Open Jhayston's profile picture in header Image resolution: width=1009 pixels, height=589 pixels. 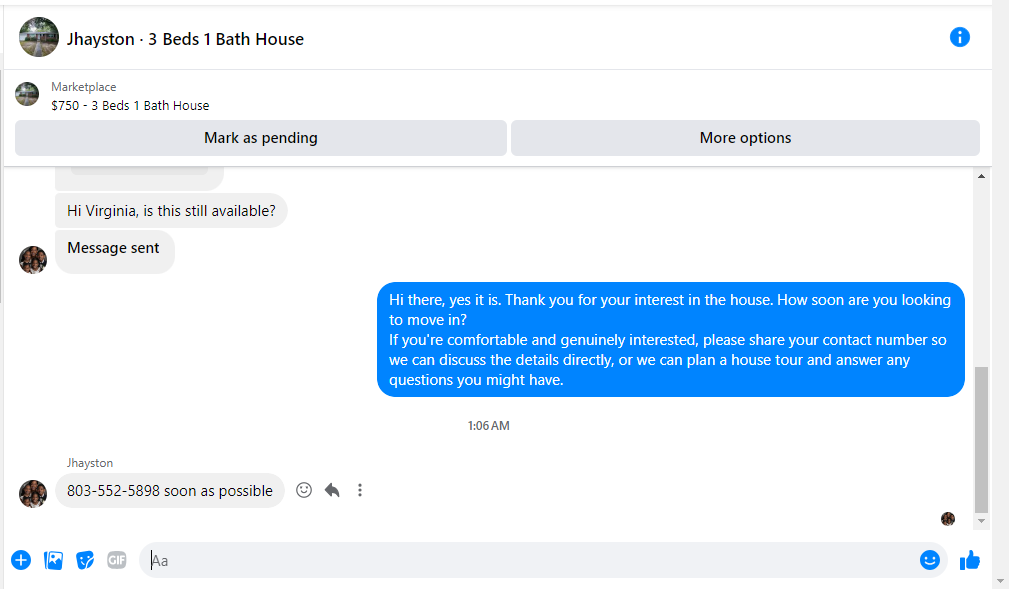(39, 37)
